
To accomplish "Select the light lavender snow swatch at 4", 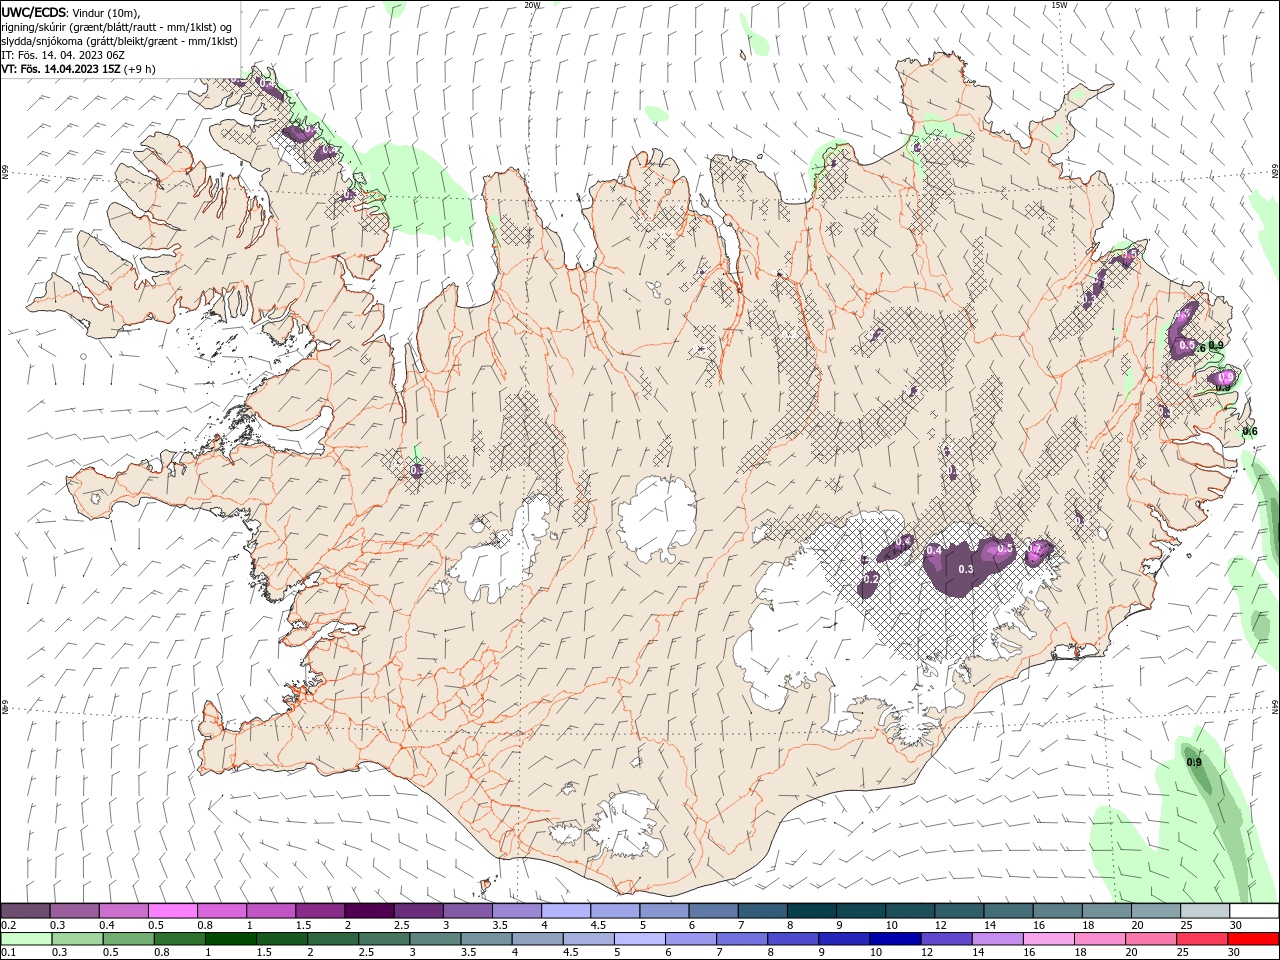I will tap(565, 911).
